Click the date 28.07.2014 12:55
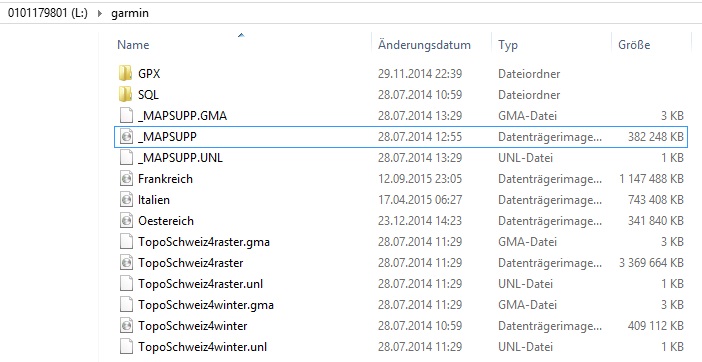 pyautogui.click(x=420, y=136)
